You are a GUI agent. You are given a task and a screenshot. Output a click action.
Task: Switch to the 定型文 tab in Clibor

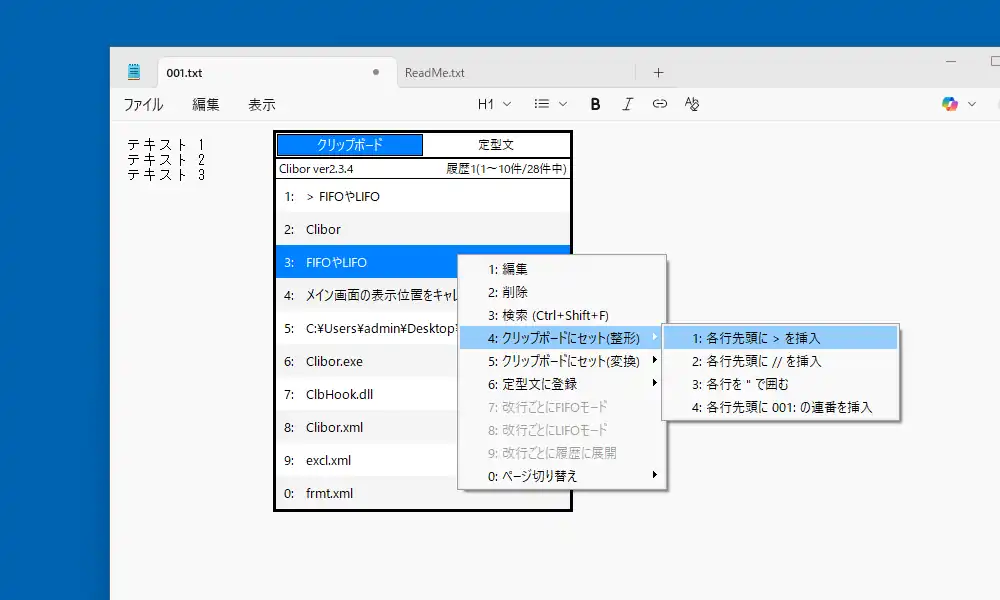tap(496, 145)
